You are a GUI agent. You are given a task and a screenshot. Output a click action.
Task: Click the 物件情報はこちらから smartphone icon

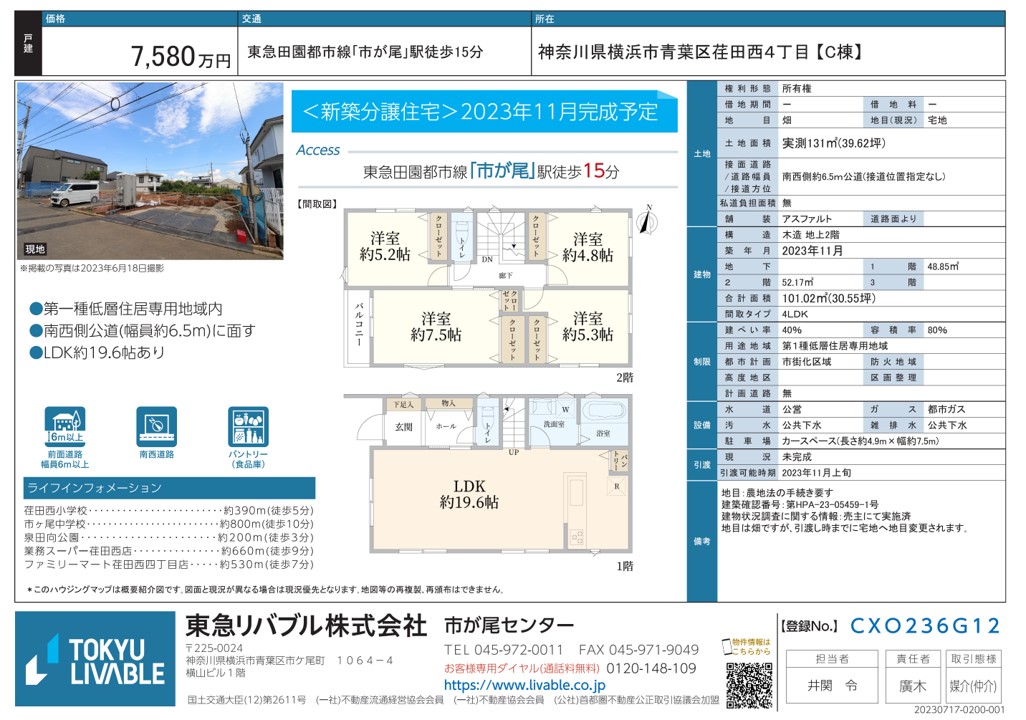[x=727, y=646]
